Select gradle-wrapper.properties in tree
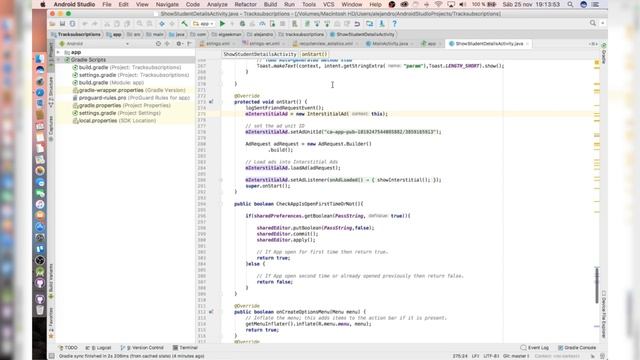The image size is (640, 360). pos(129,90)
